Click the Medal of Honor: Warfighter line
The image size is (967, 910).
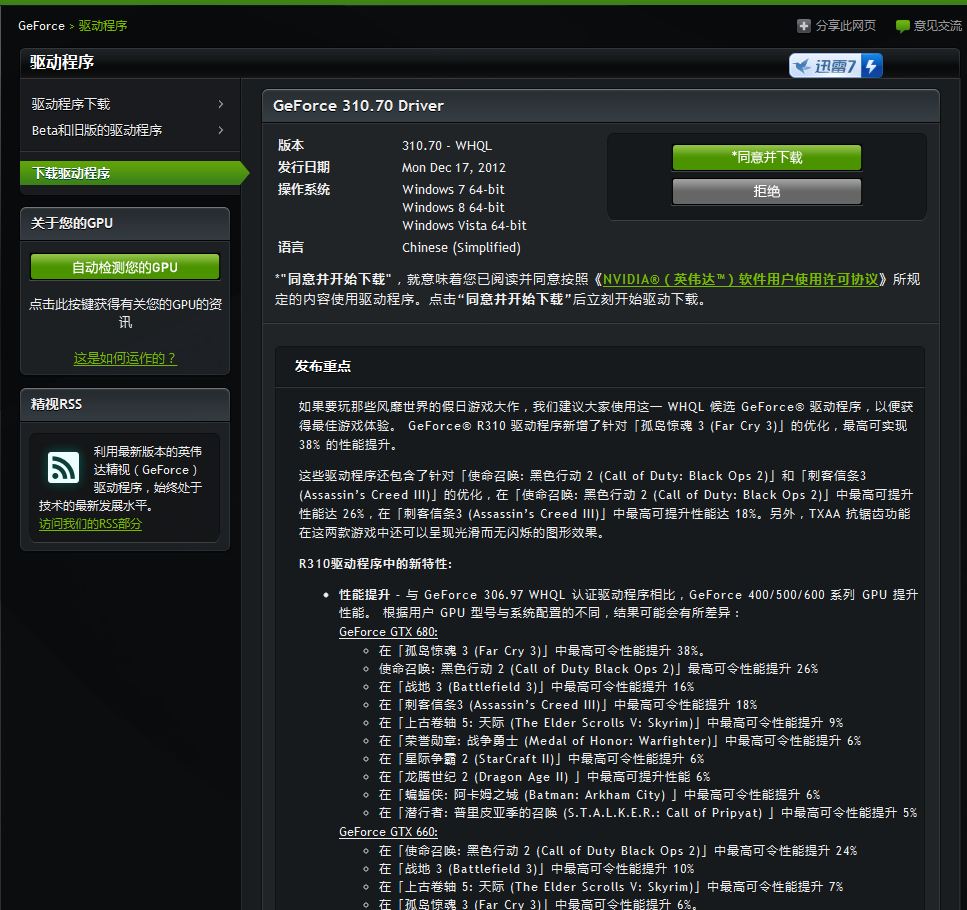(620, 741)
